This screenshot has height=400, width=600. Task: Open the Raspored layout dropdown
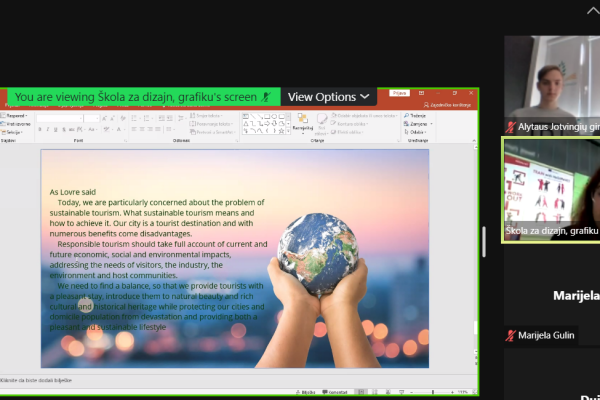click(14, 116)
